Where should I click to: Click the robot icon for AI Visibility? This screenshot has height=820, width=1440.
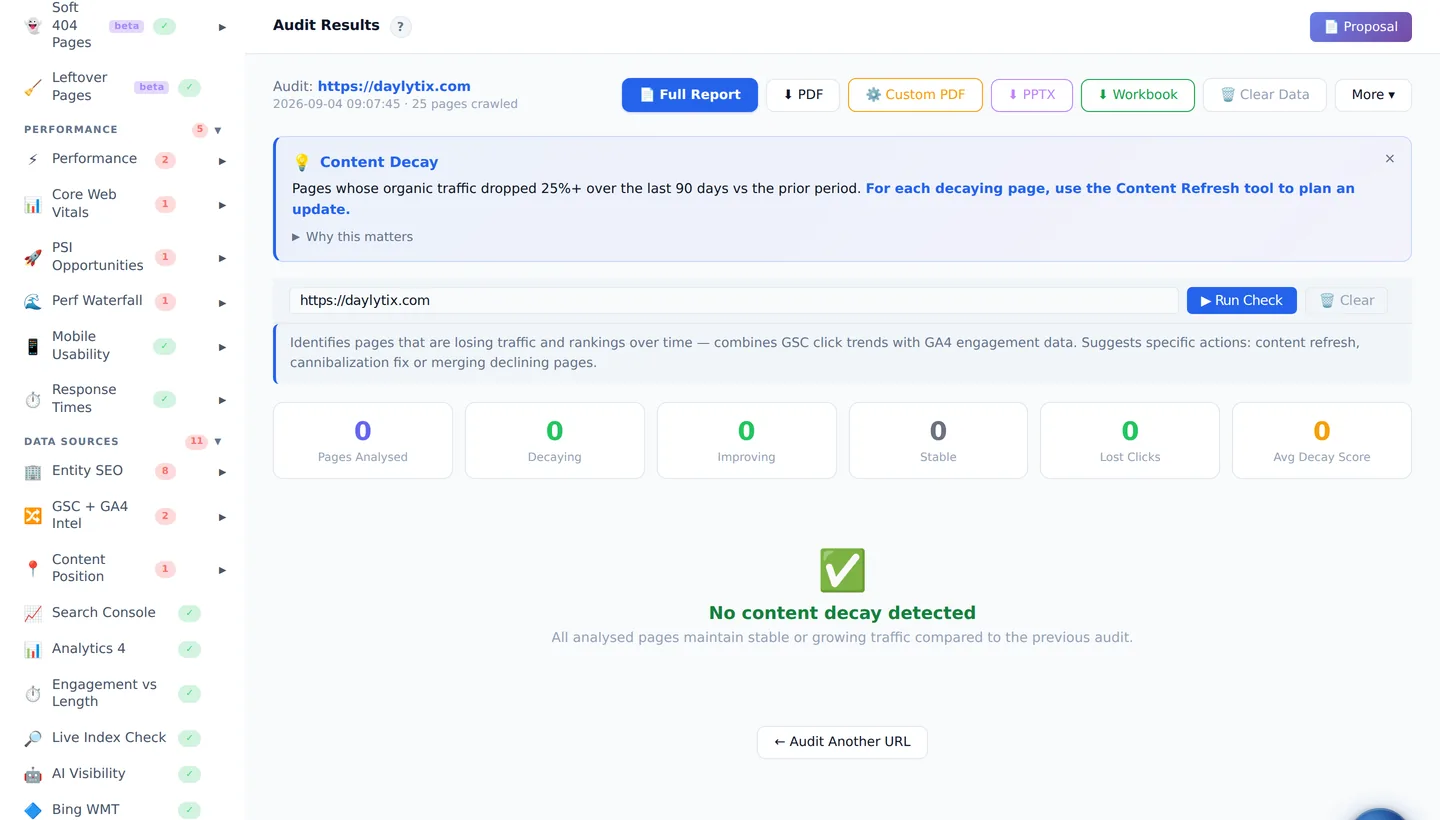(33, 774)
